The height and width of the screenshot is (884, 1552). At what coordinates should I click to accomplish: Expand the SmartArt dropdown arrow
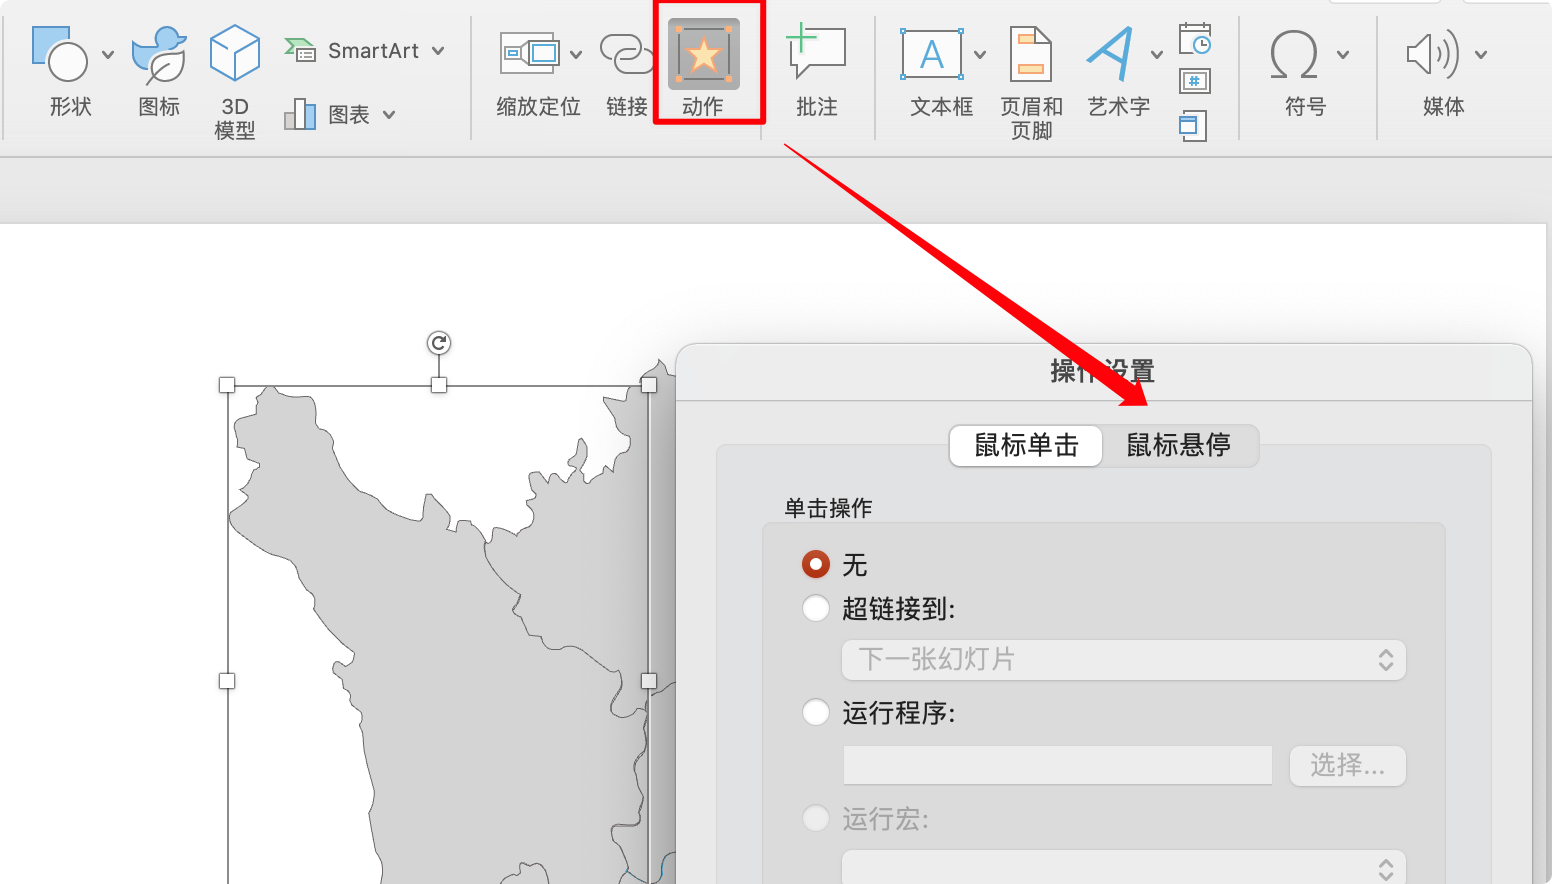[438, 51]
